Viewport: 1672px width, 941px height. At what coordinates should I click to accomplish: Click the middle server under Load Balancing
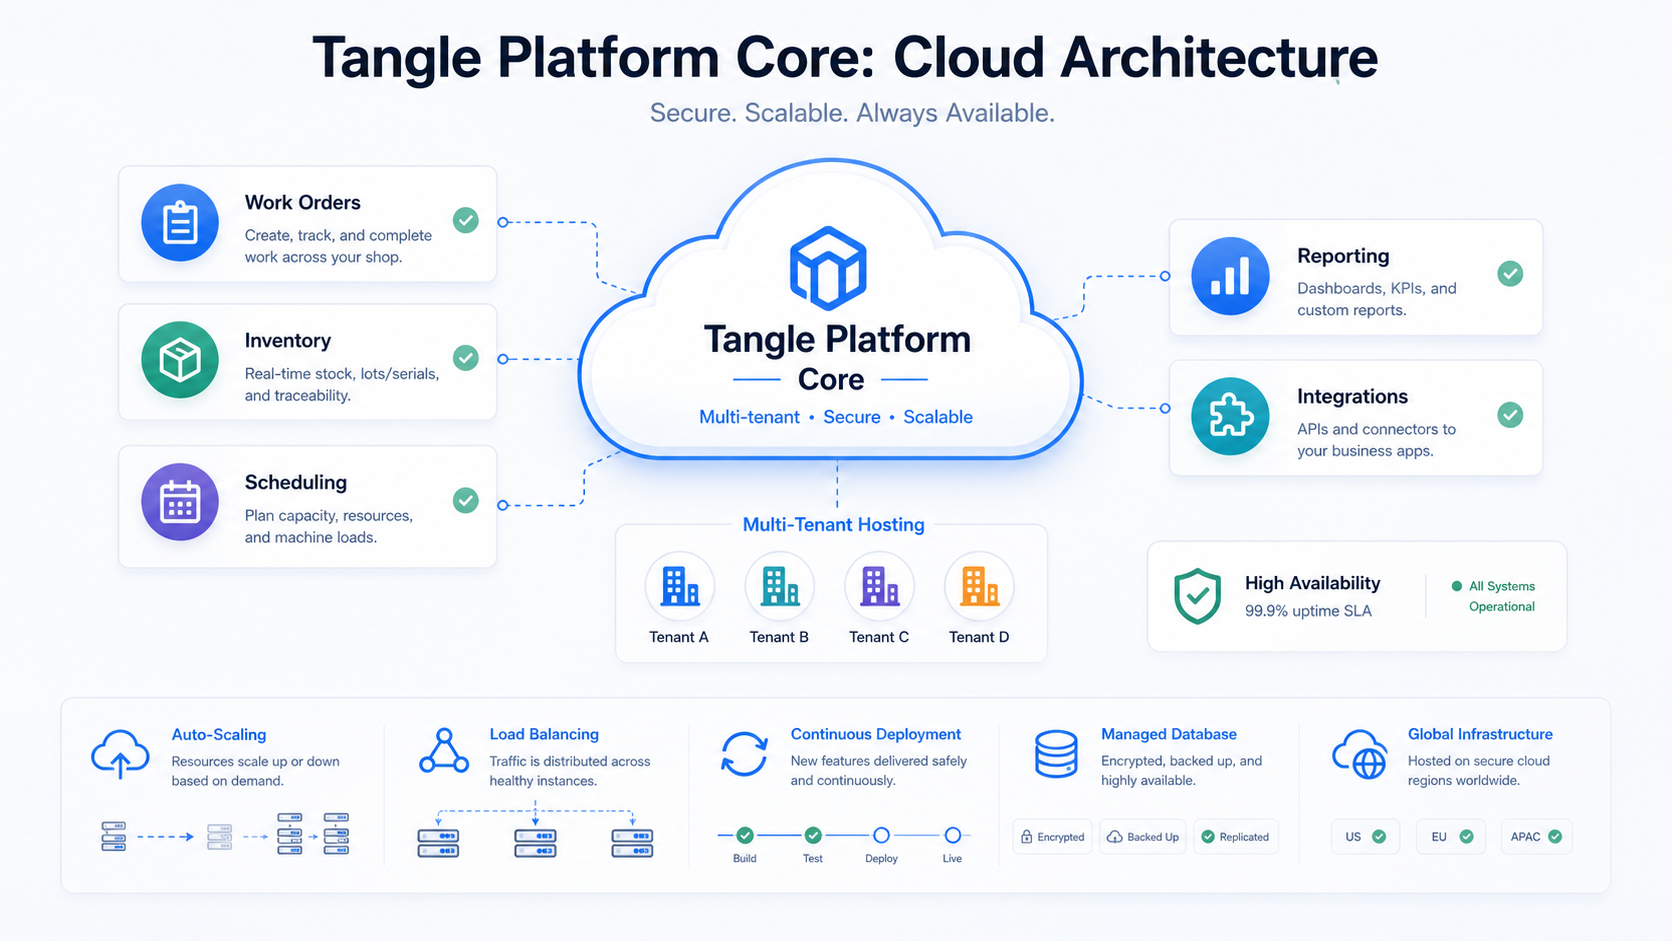click(x=535, y=843)
